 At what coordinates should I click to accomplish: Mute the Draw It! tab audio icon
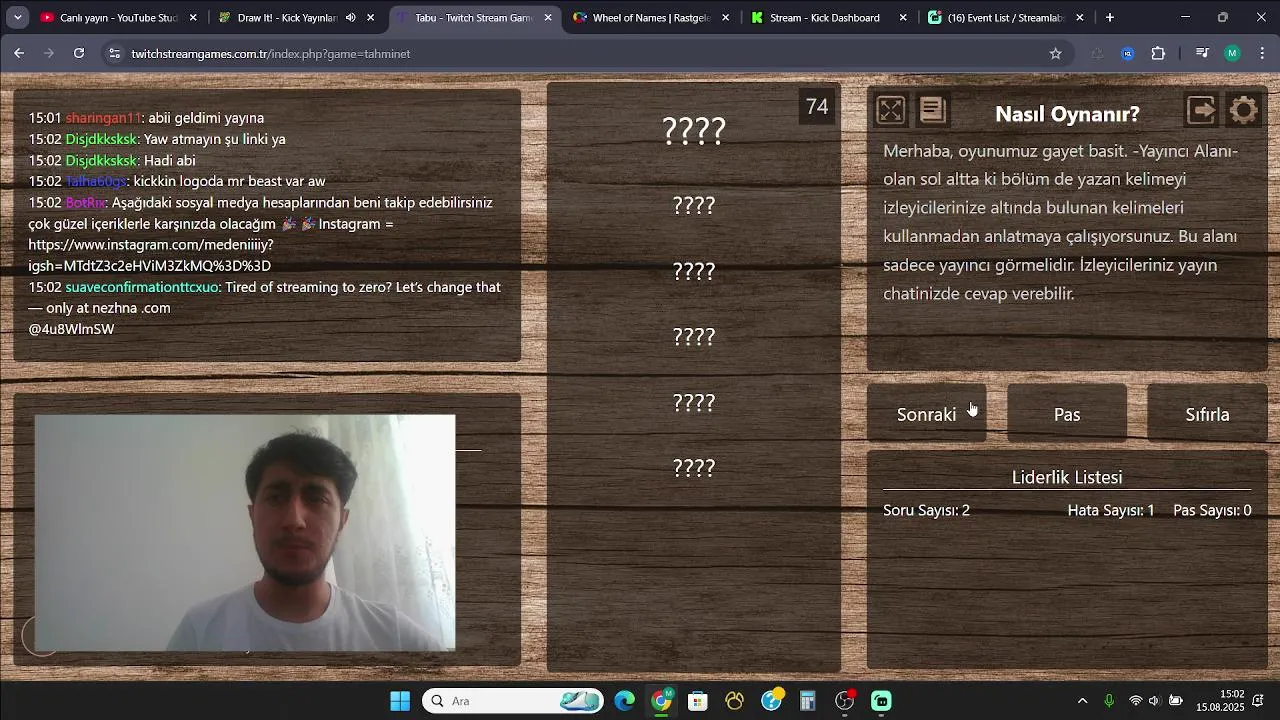tap(350, 18)
